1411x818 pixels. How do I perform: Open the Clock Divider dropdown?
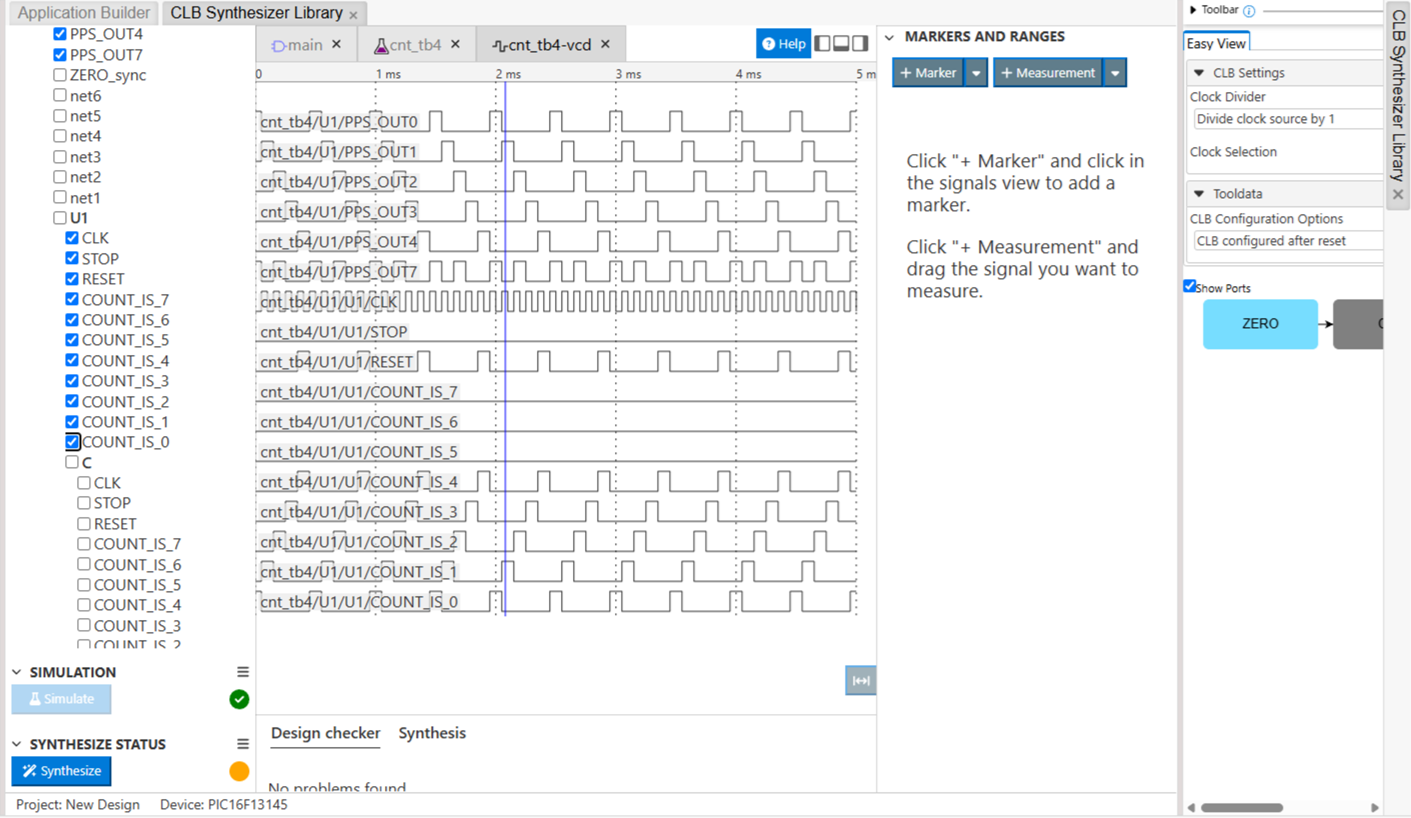tap(1288, 119)
